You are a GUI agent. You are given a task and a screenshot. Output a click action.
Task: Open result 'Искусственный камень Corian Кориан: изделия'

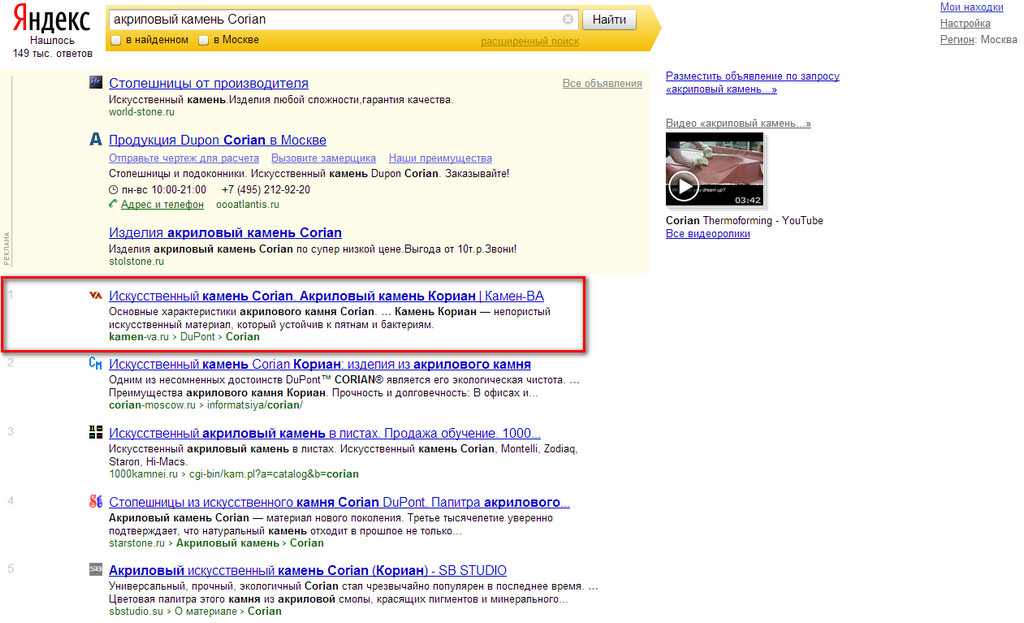(319, 364)
